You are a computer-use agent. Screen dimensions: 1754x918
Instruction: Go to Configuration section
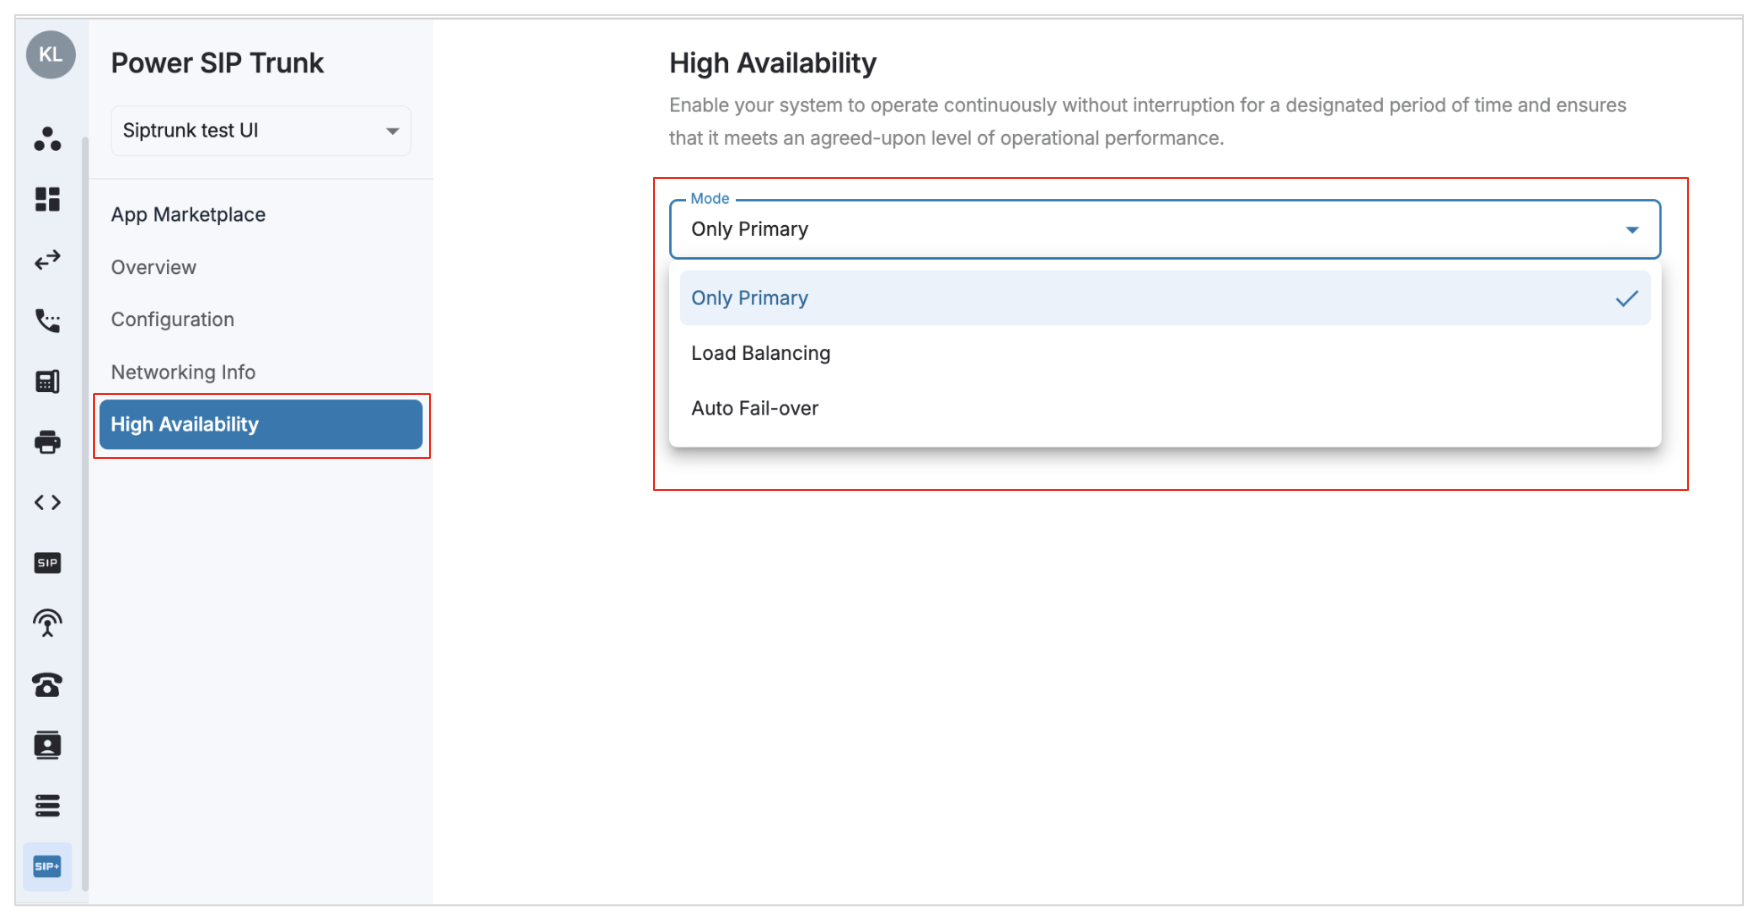(x=172, y=320)
